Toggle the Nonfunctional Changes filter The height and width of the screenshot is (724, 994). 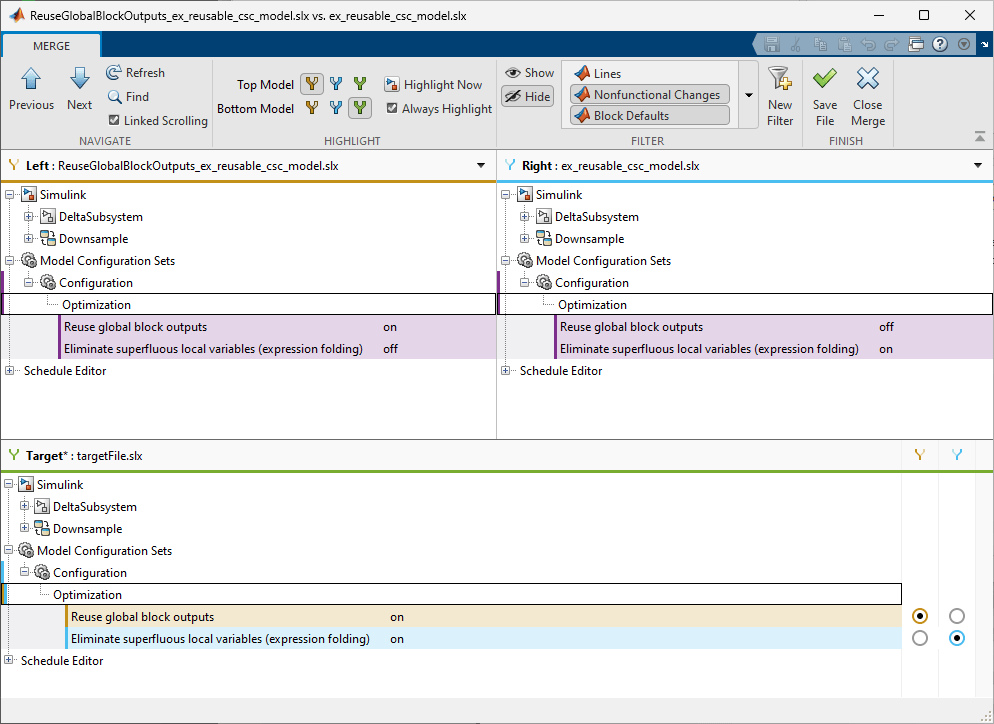click(649, 95)
